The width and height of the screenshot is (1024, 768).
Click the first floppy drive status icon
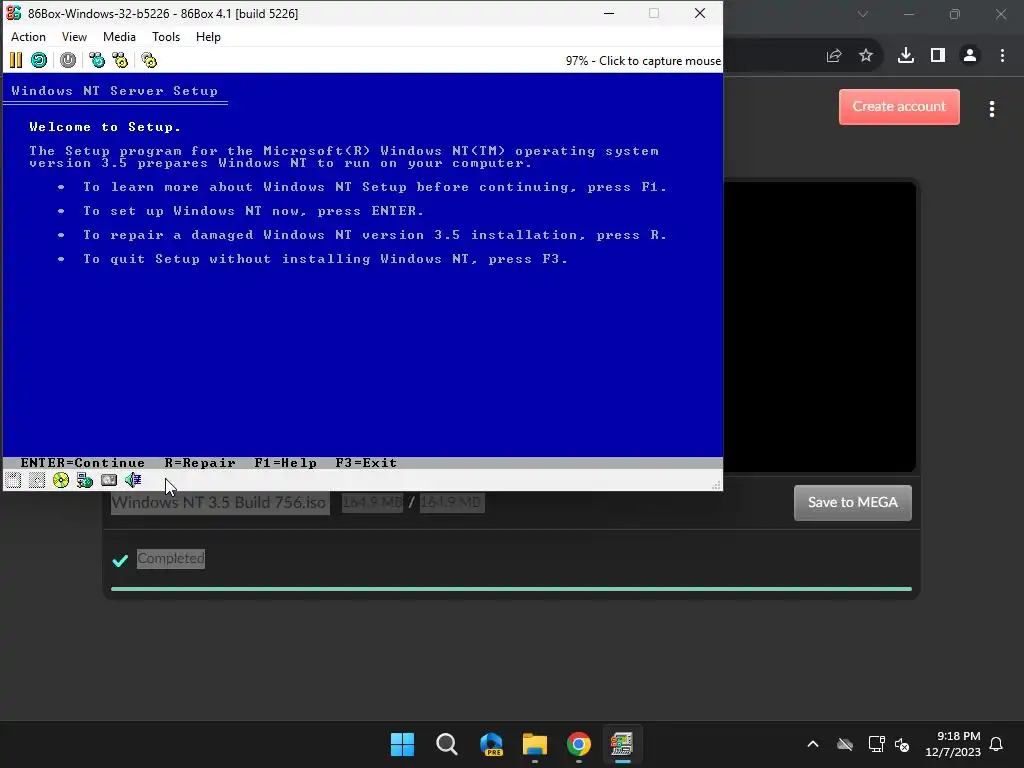coord(13,481)
